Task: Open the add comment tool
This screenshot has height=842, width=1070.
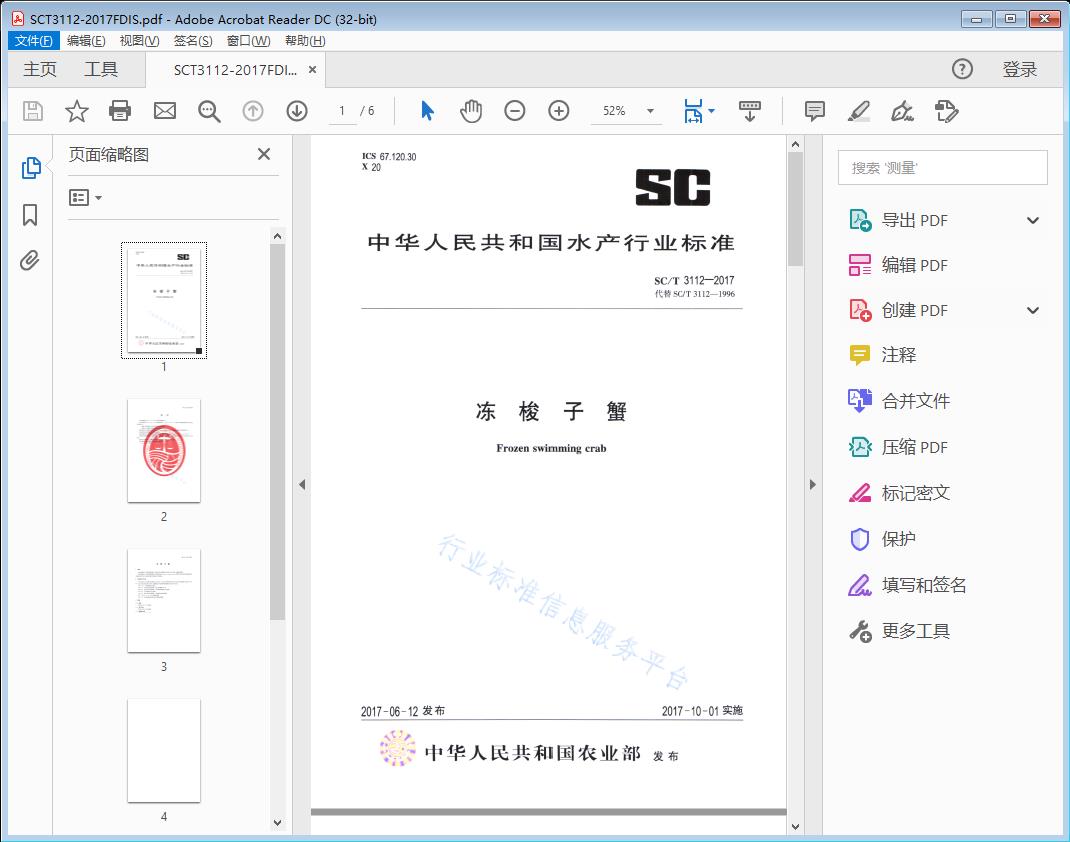Action: 815,111
